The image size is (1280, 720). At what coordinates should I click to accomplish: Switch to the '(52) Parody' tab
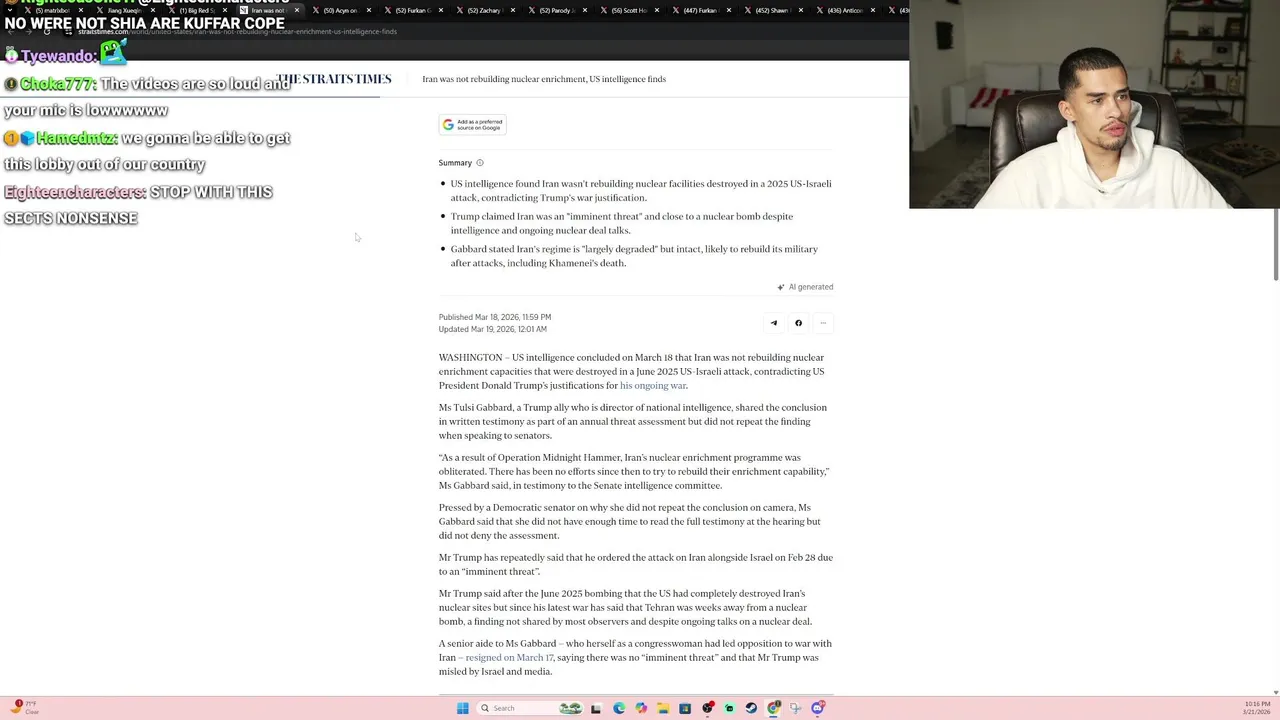pos(556,10)
